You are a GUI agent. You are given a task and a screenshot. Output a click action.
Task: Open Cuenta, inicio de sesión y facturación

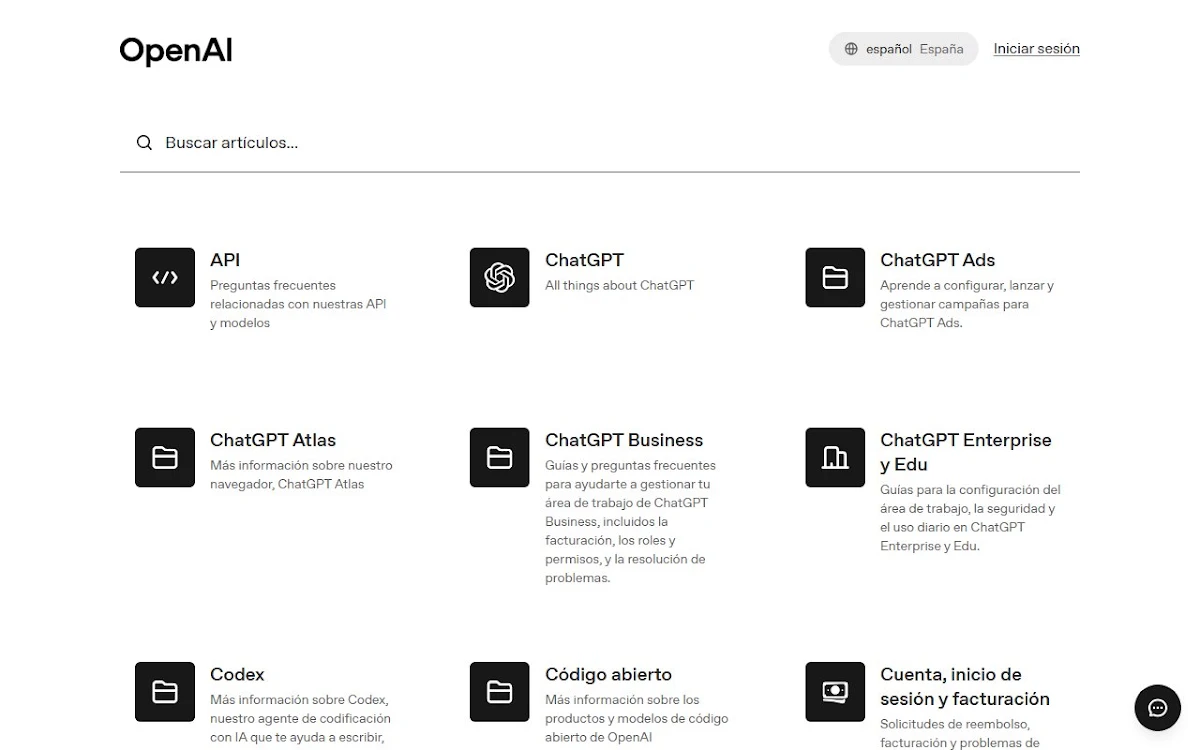click(x=965, y=686)
